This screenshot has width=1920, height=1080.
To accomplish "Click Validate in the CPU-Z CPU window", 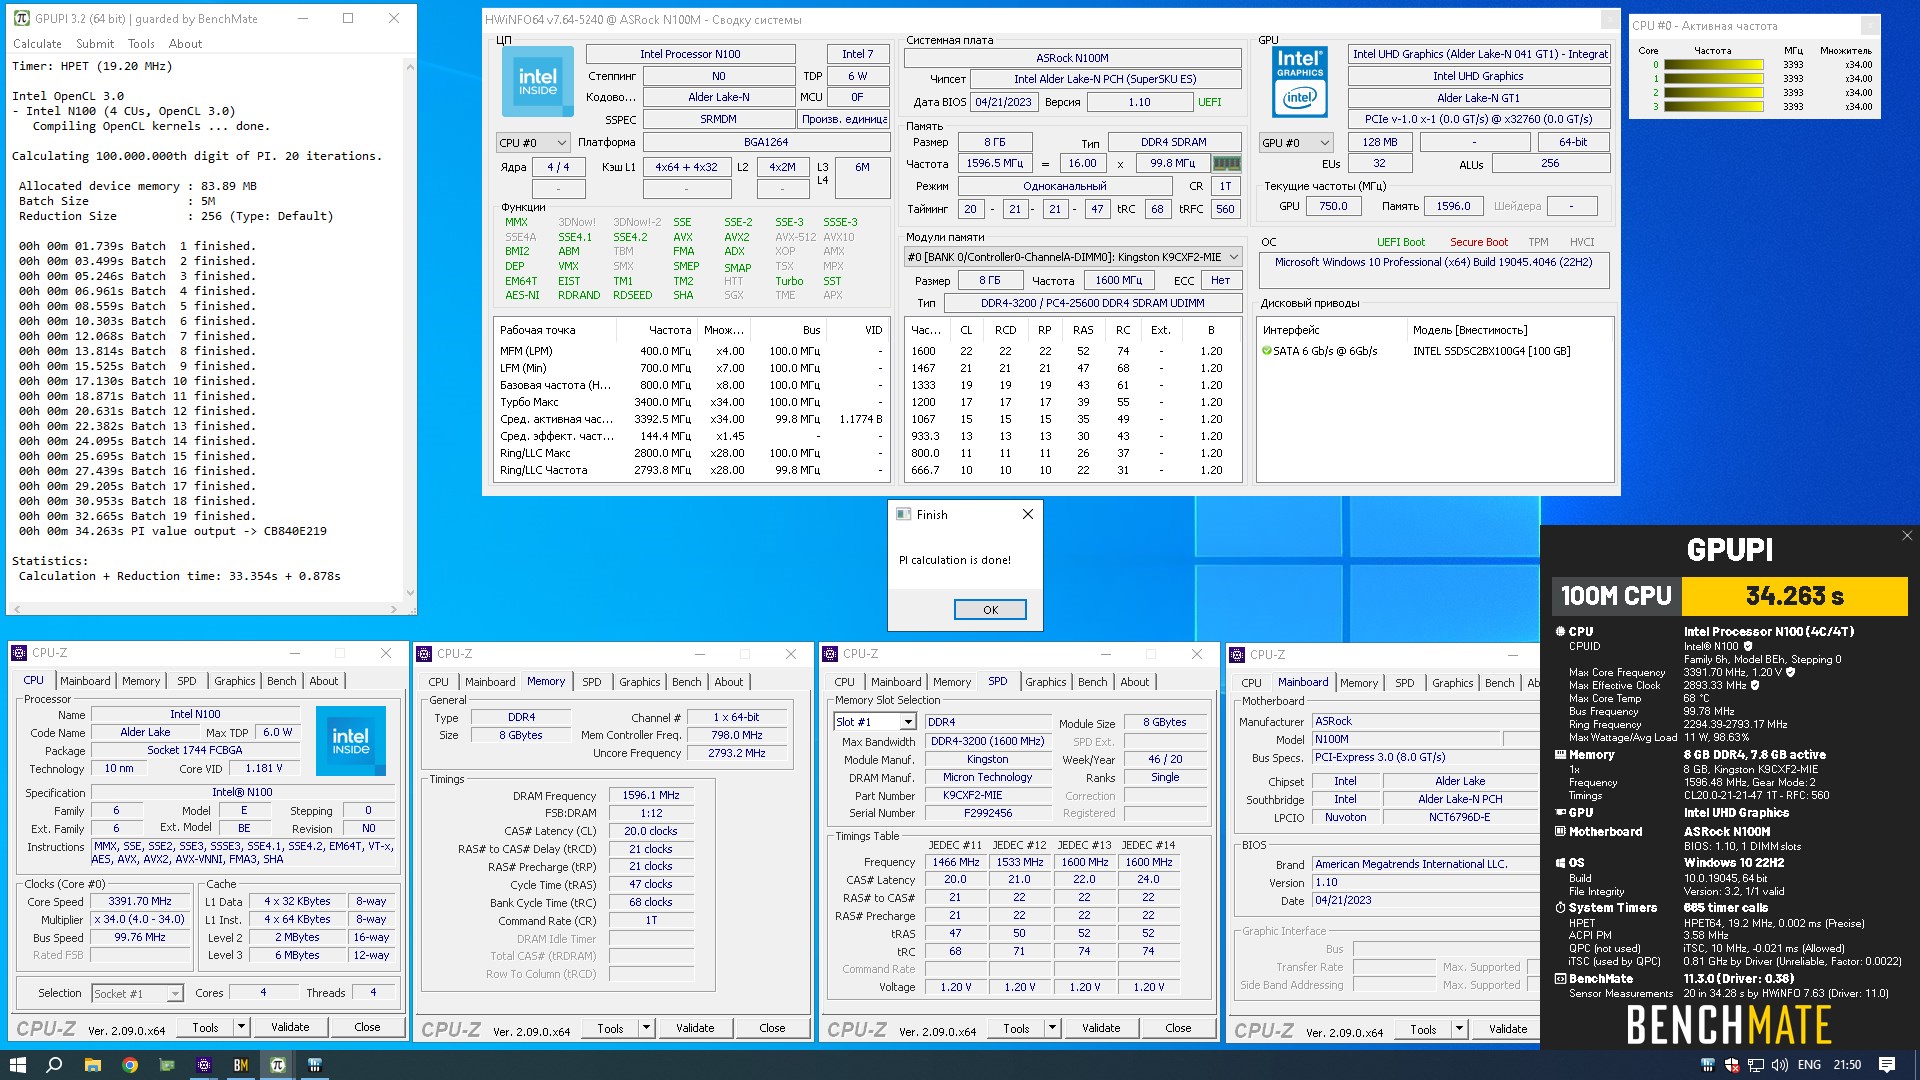I will coord(290,1027).
